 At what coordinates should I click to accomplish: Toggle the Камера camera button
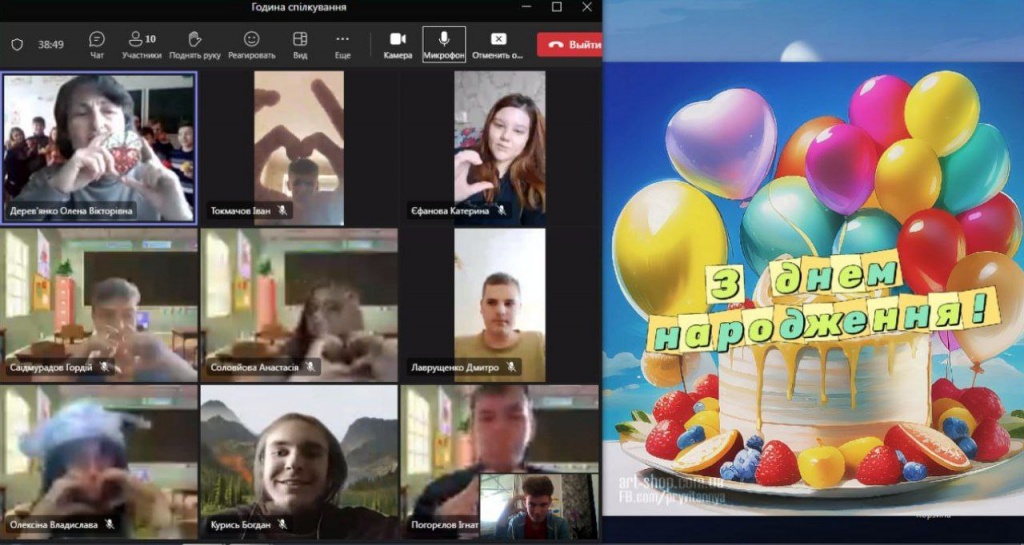pos(397,44)
